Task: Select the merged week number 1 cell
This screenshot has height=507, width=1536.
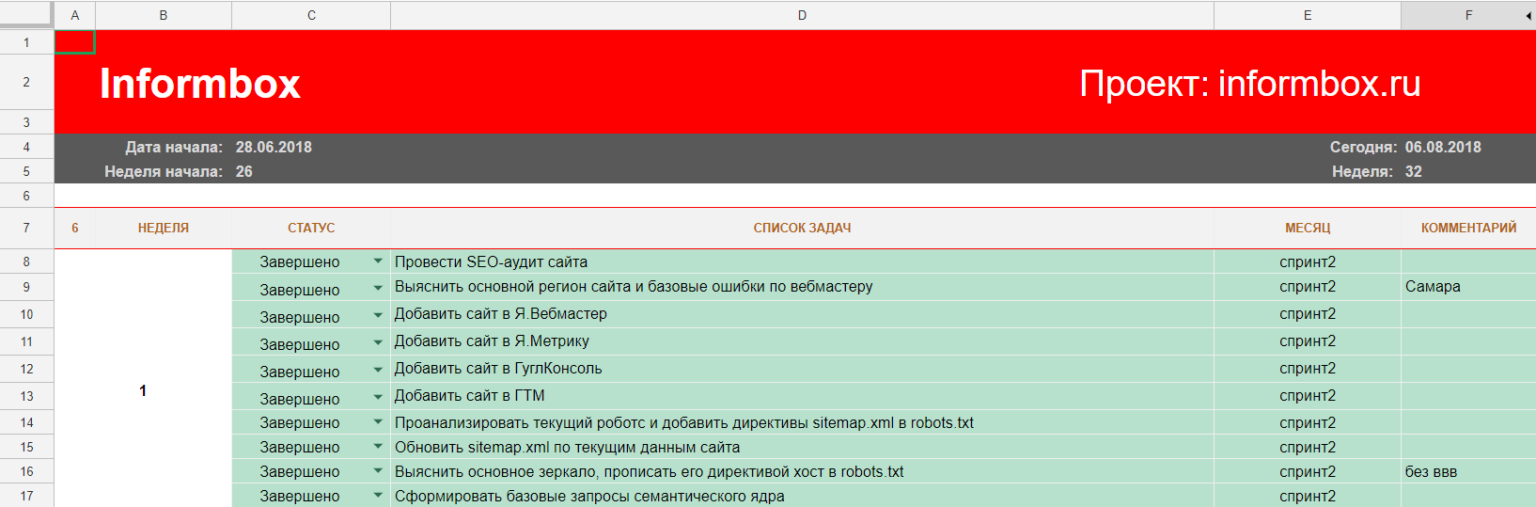Action: 143,391
